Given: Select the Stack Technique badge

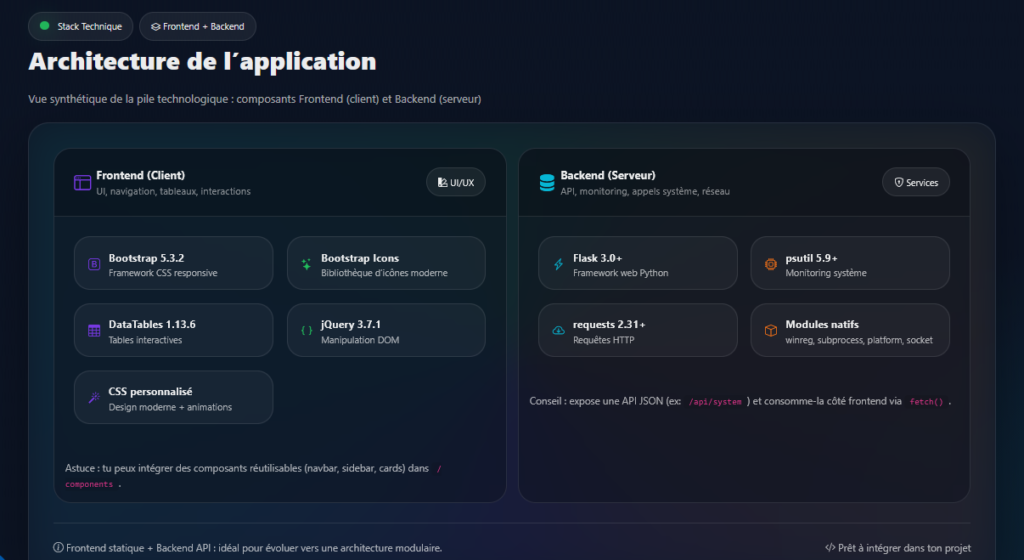Looking at the screenshot, I should point(79,26).
